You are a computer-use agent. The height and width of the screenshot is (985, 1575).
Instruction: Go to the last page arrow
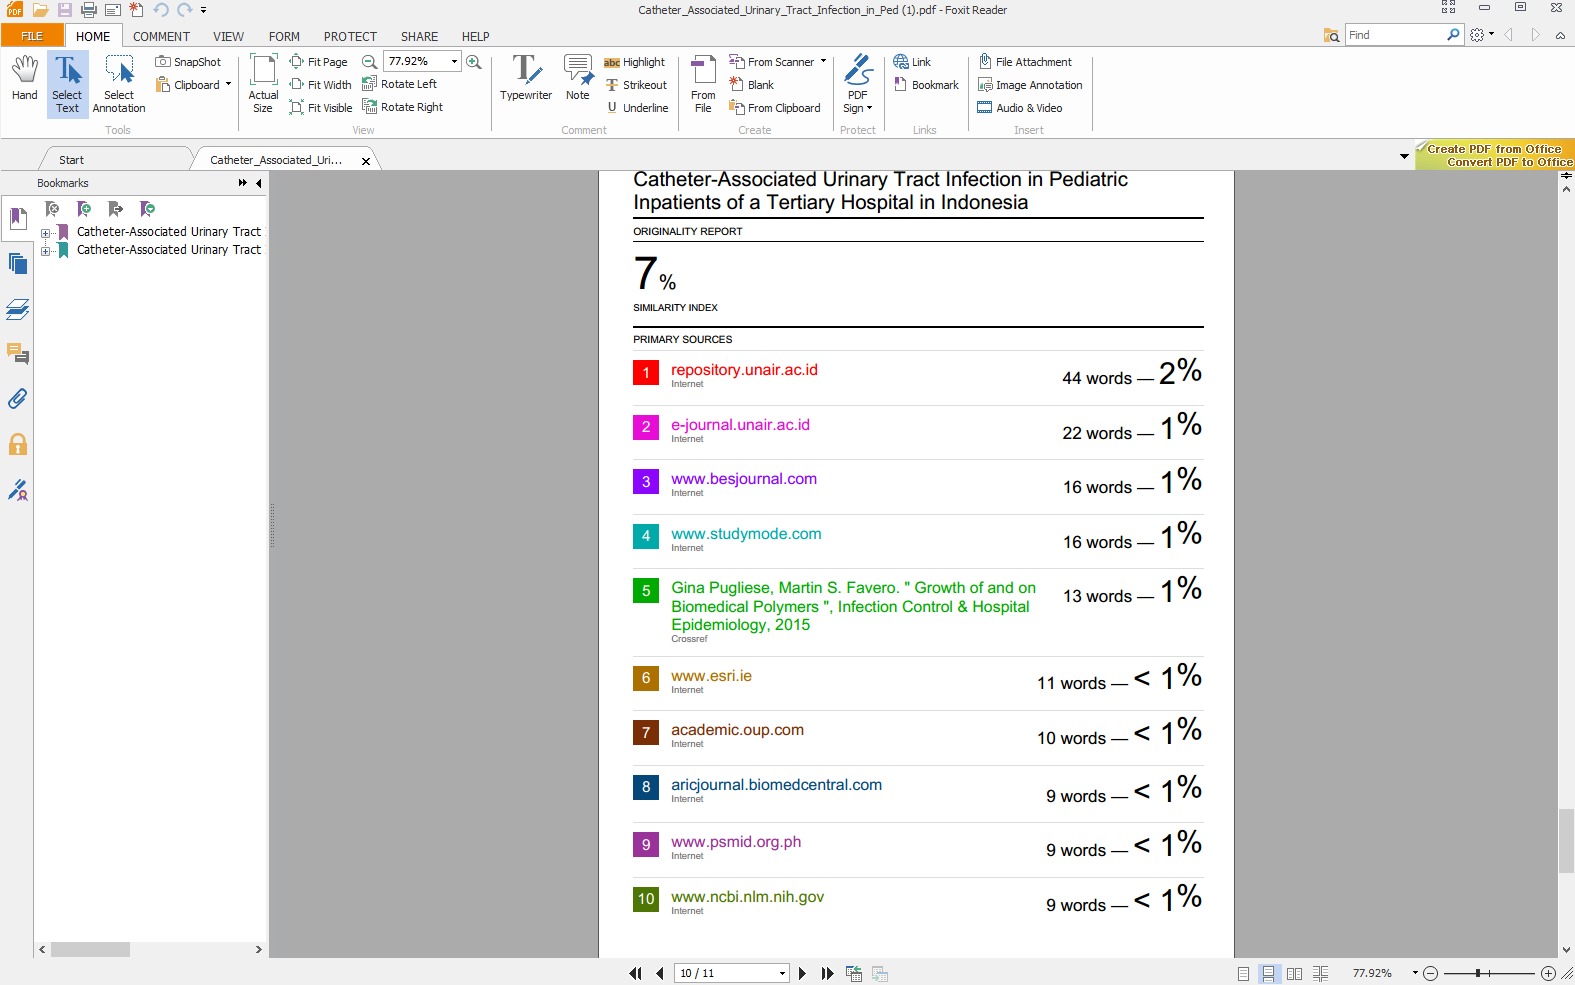pos(827,973)
